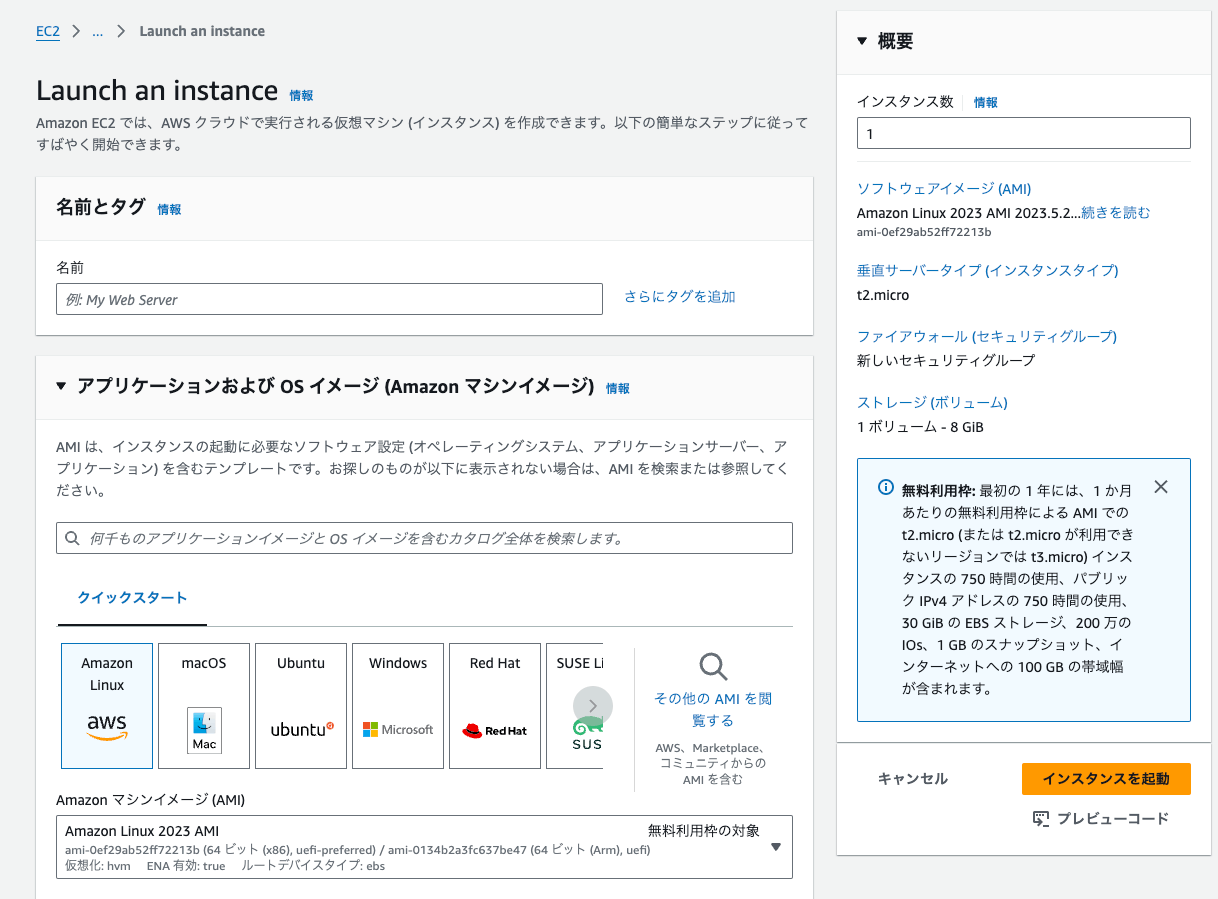
Task: Click the quick start next arrow icon
Action: pos(593,706)
